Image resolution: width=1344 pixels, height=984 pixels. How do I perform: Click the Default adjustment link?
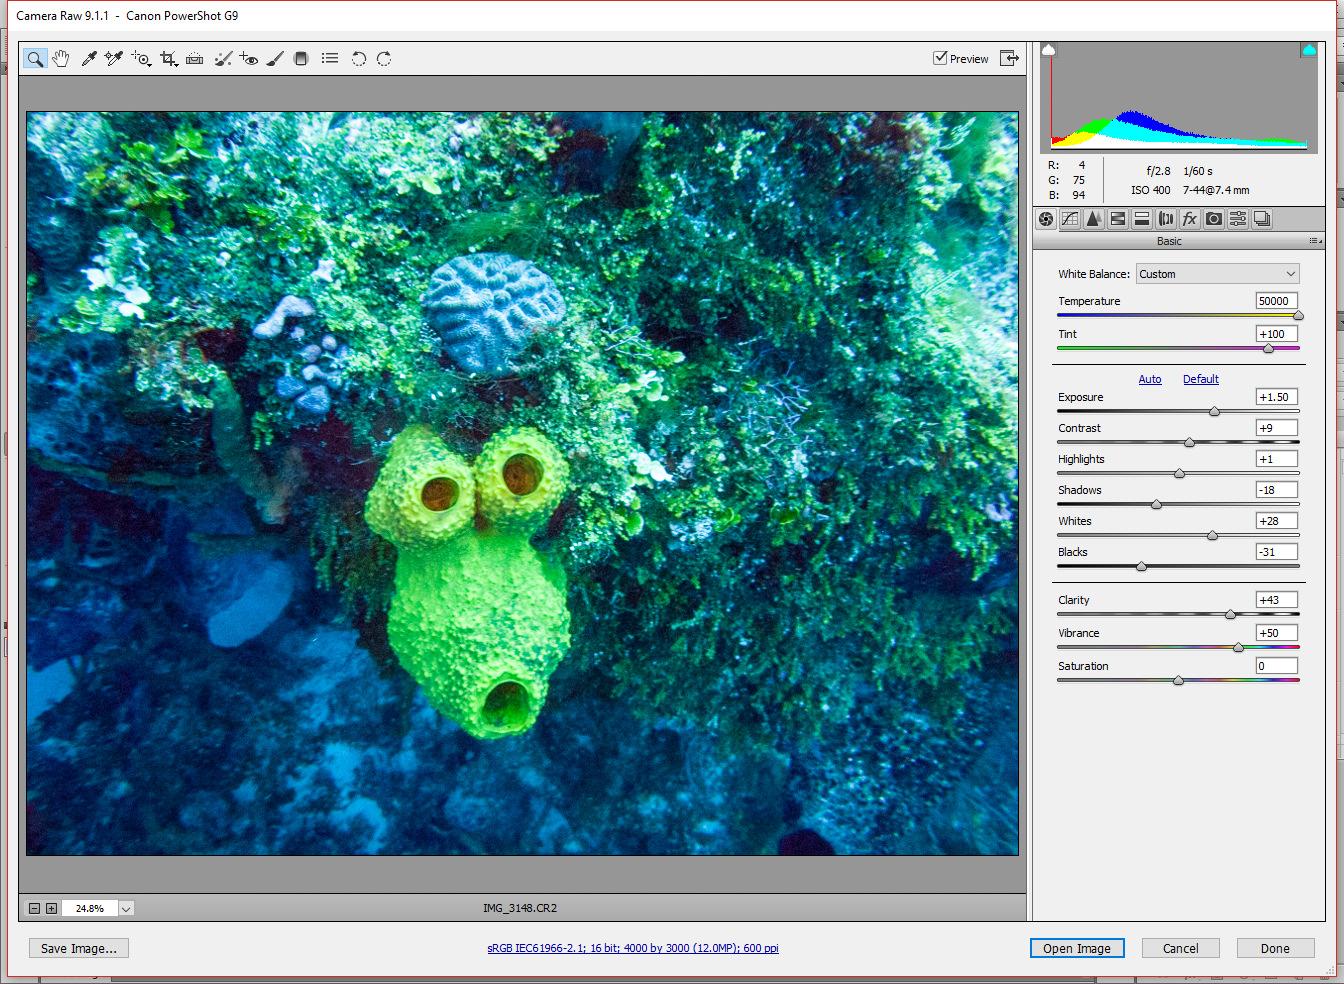click(x=1200, y=379)
